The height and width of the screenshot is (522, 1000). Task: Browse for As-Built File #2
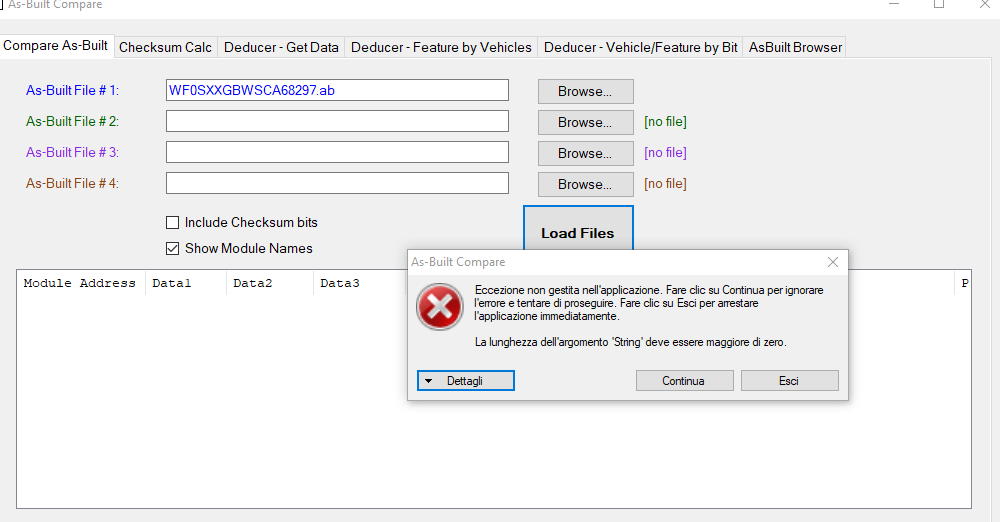click(x=585, y=122)
